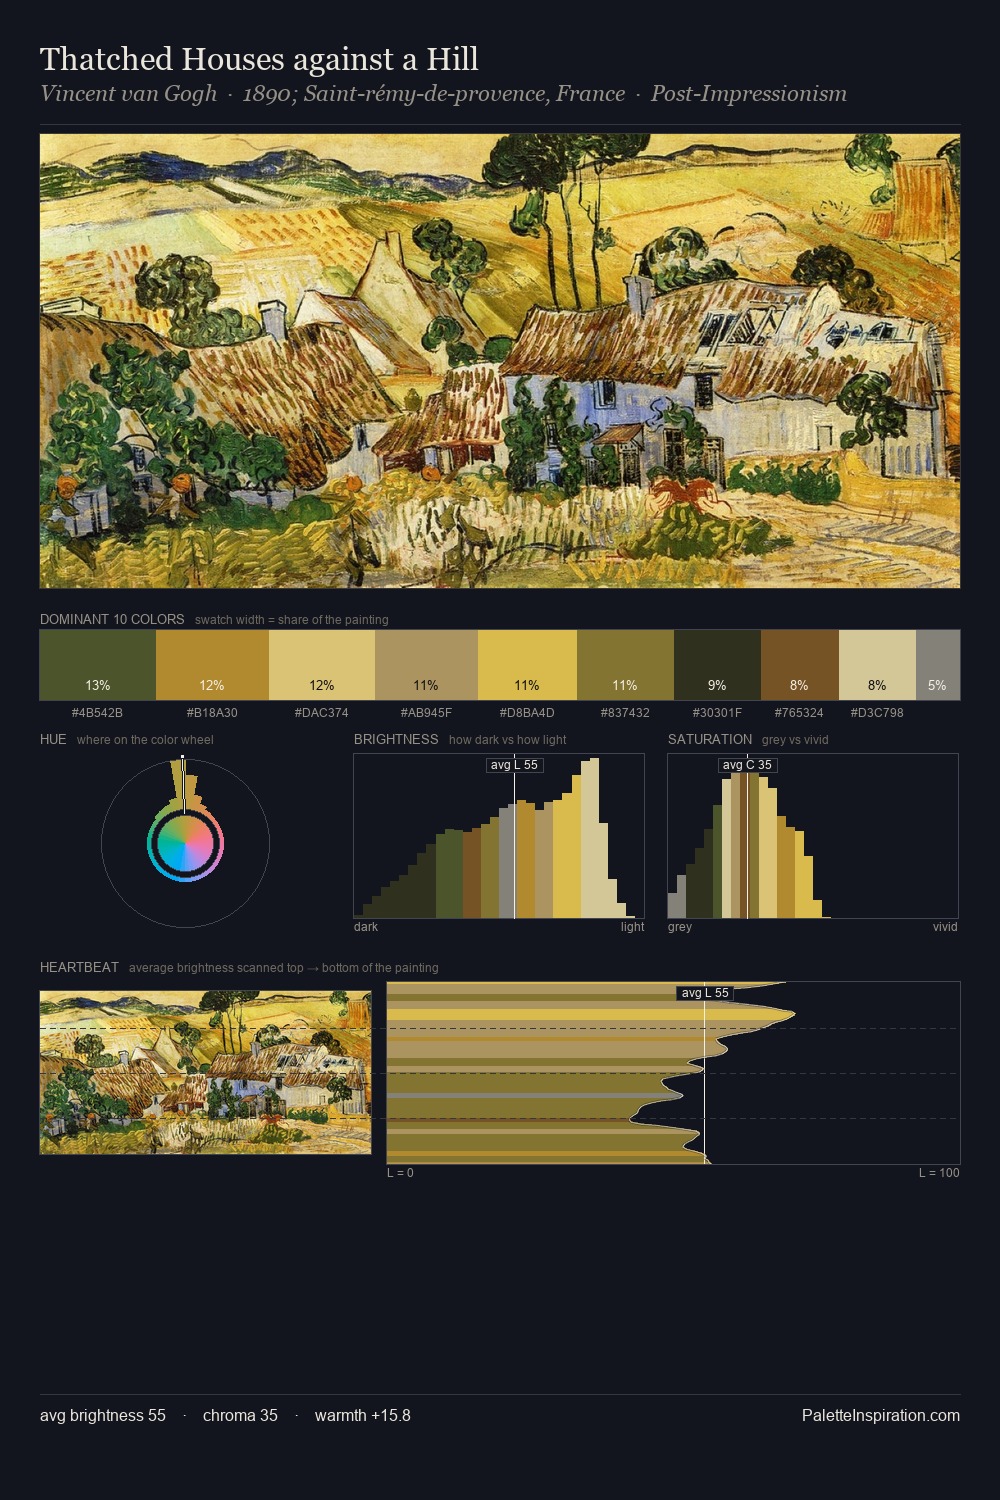Click the 'dark' axis label under Brightness
Image resolution: width=1000 pixels, height=1500 pixels.
366,927
